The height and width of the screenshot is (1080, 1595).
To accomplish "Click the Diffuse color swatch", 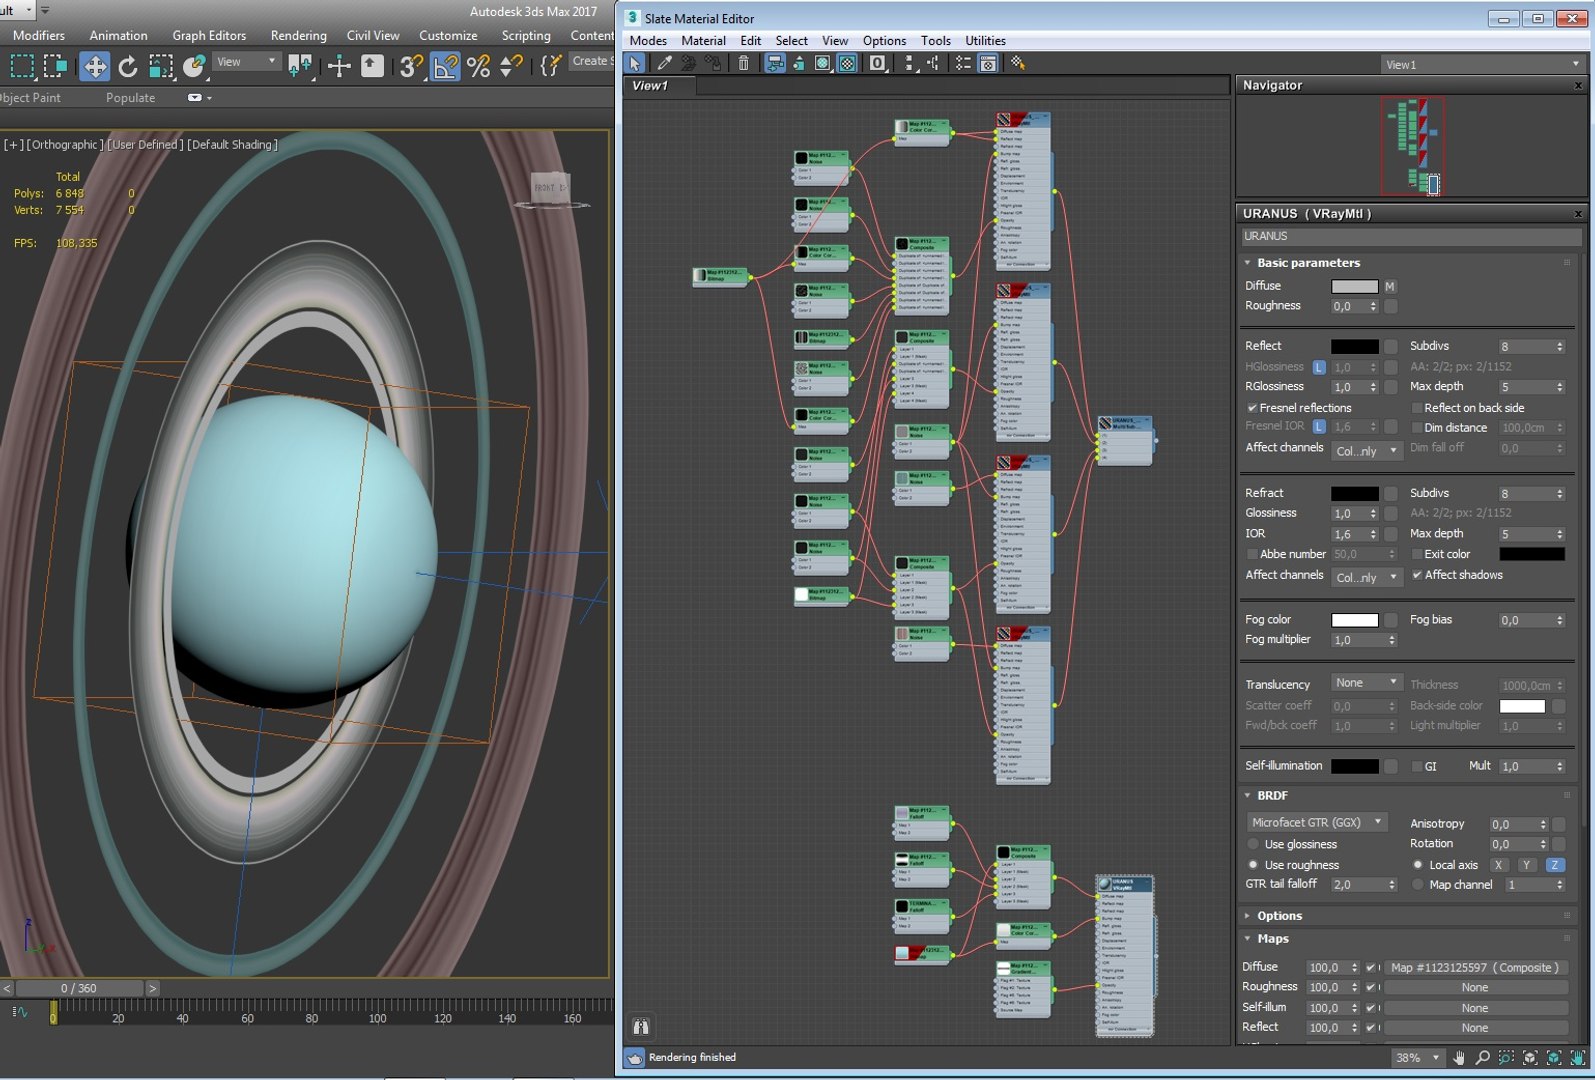I will 1354,287.
